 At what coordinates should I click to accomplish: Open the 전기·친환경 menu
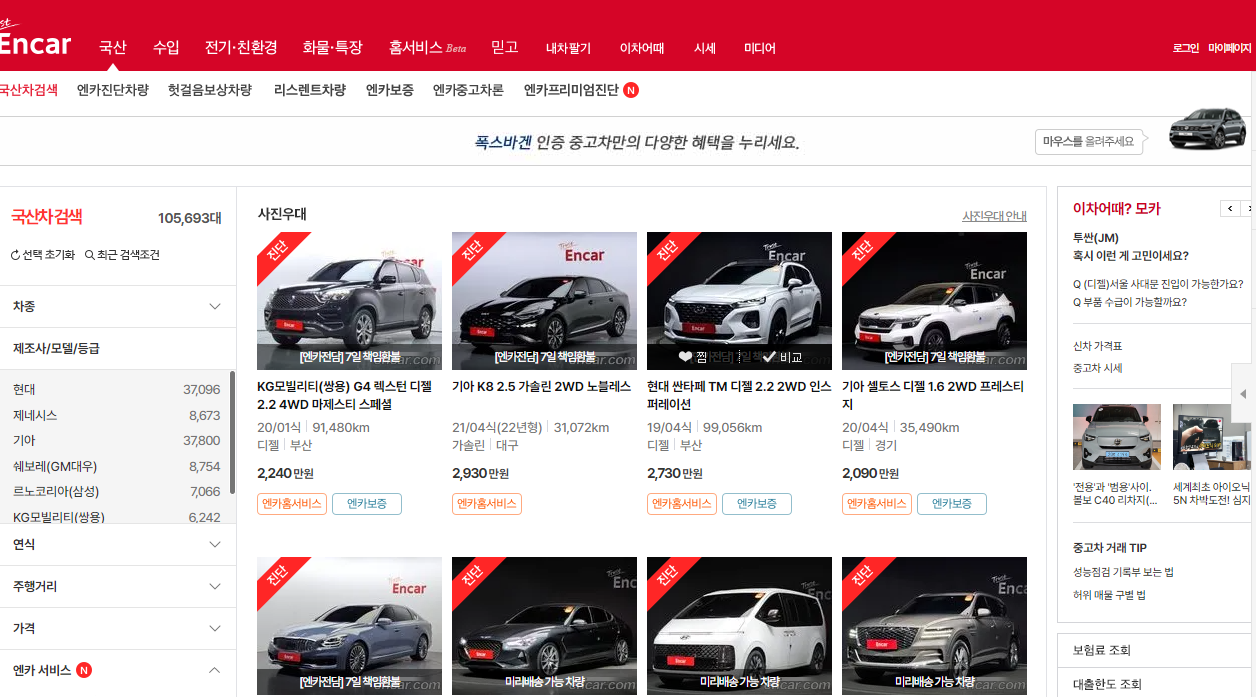pyautogui.click(x=241, y=47)
